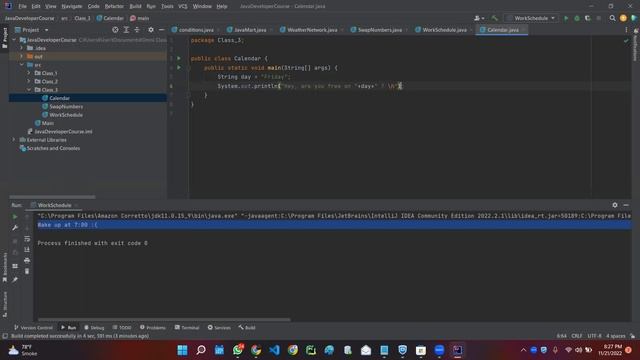The image size is (640, 360).
Task: Click run gutter arrow beside class Calendar
Action: point(179,58)
